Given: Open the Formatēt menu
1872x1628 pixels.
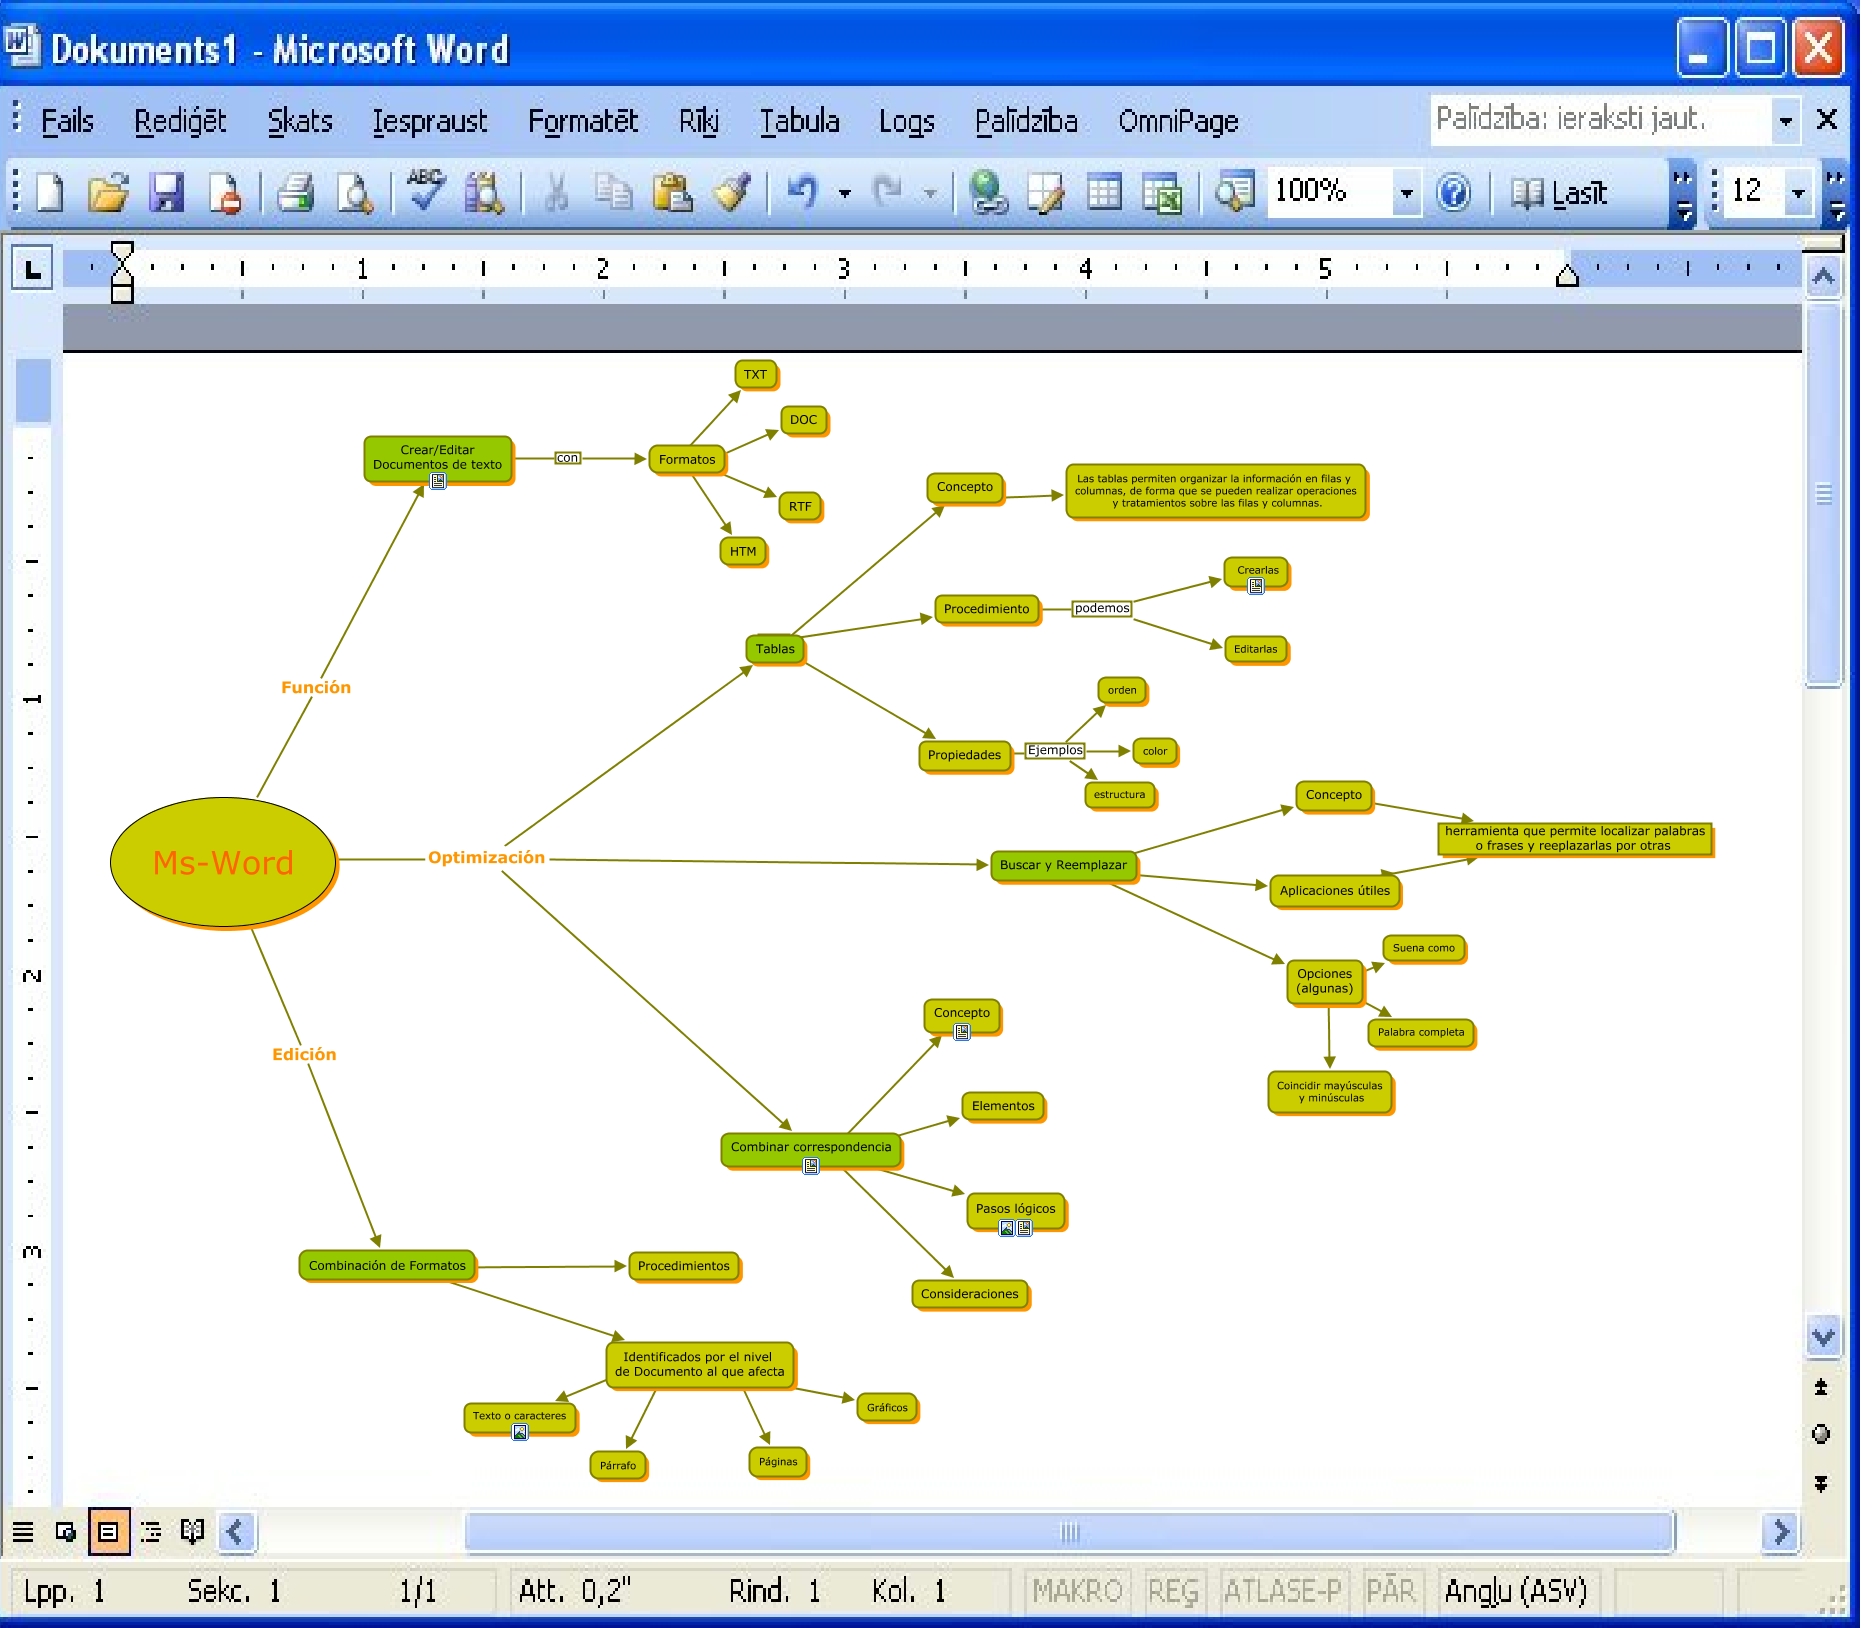Looking at the screenshot, I should tap(582, 121).
